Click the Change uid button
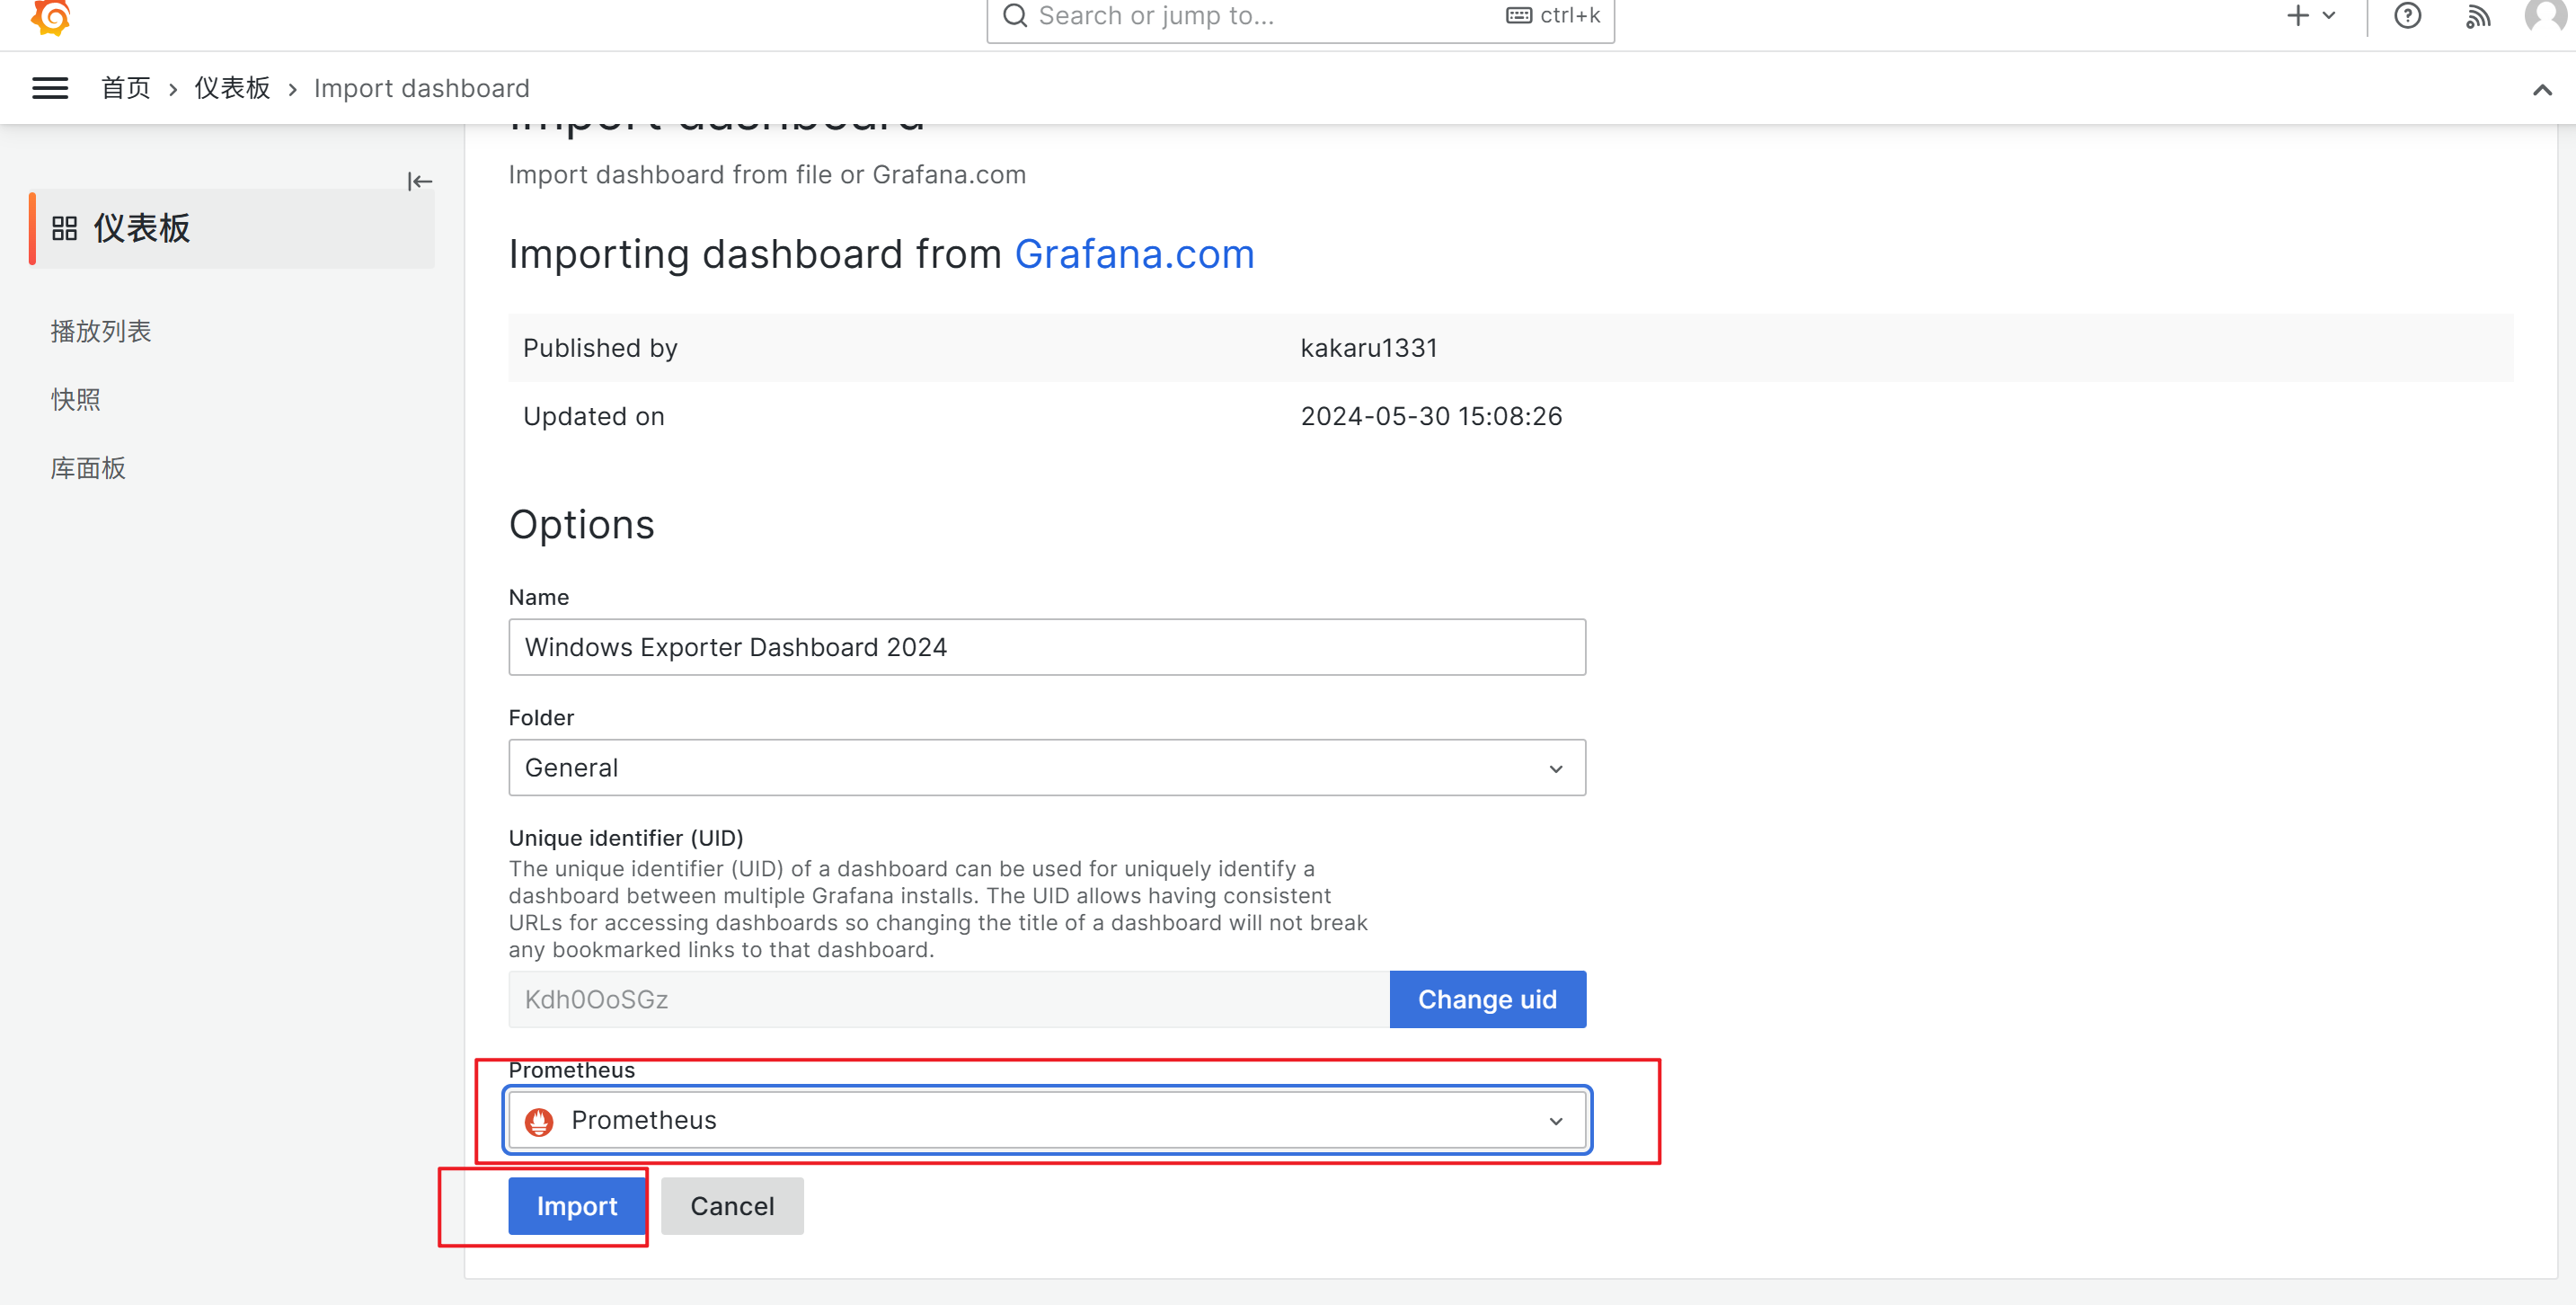Screen dimensions: 2576x1305 pos(1487,999)
